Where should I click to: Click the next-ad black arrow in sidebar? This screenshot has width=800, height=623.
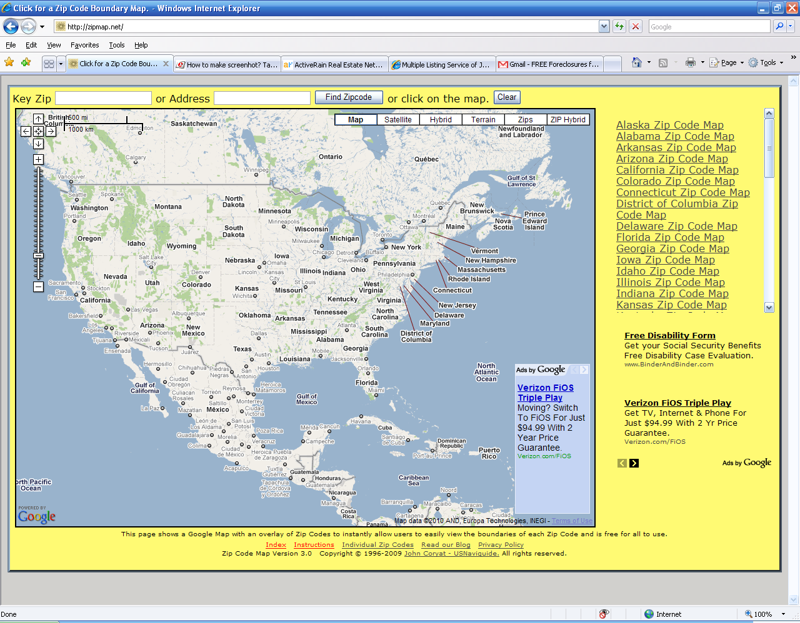coord(634,463)
